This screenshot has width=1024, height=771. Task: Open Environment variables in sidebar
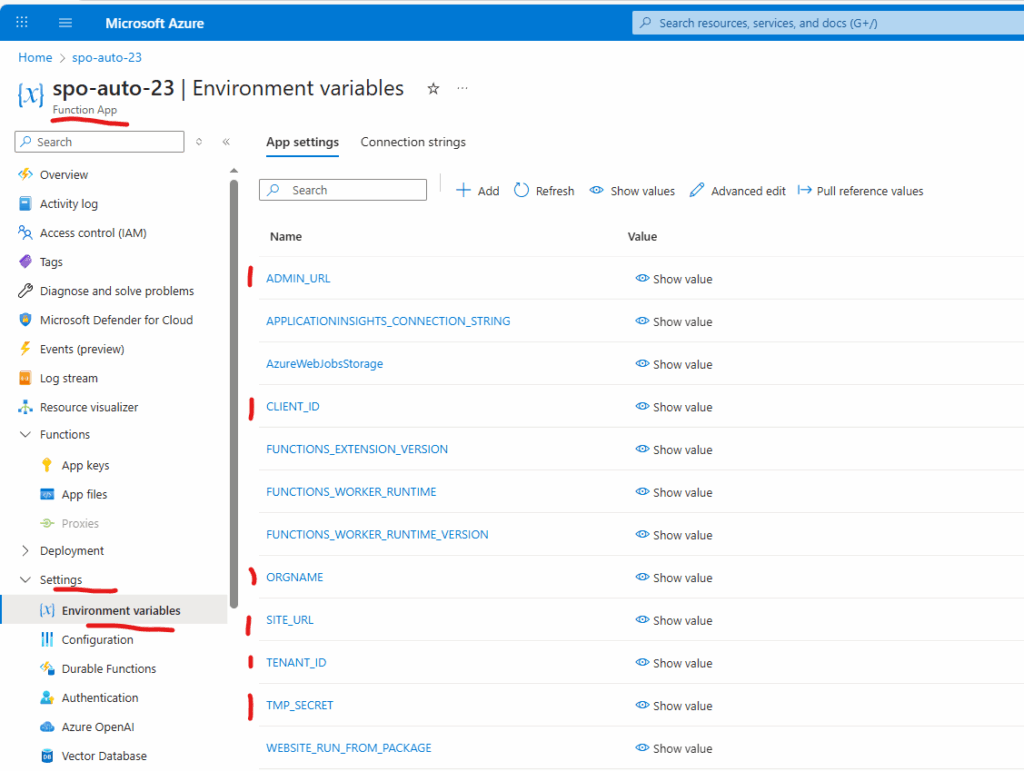(x=114, y=610)
